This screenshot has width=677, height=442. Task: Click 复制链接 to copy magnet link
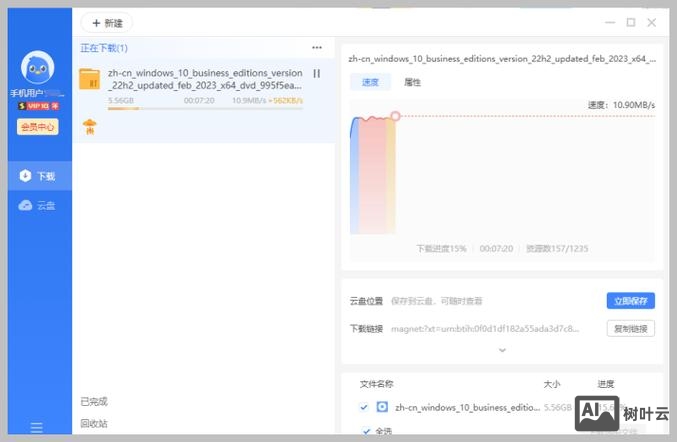pyautogui.click(x=631, y=328)
